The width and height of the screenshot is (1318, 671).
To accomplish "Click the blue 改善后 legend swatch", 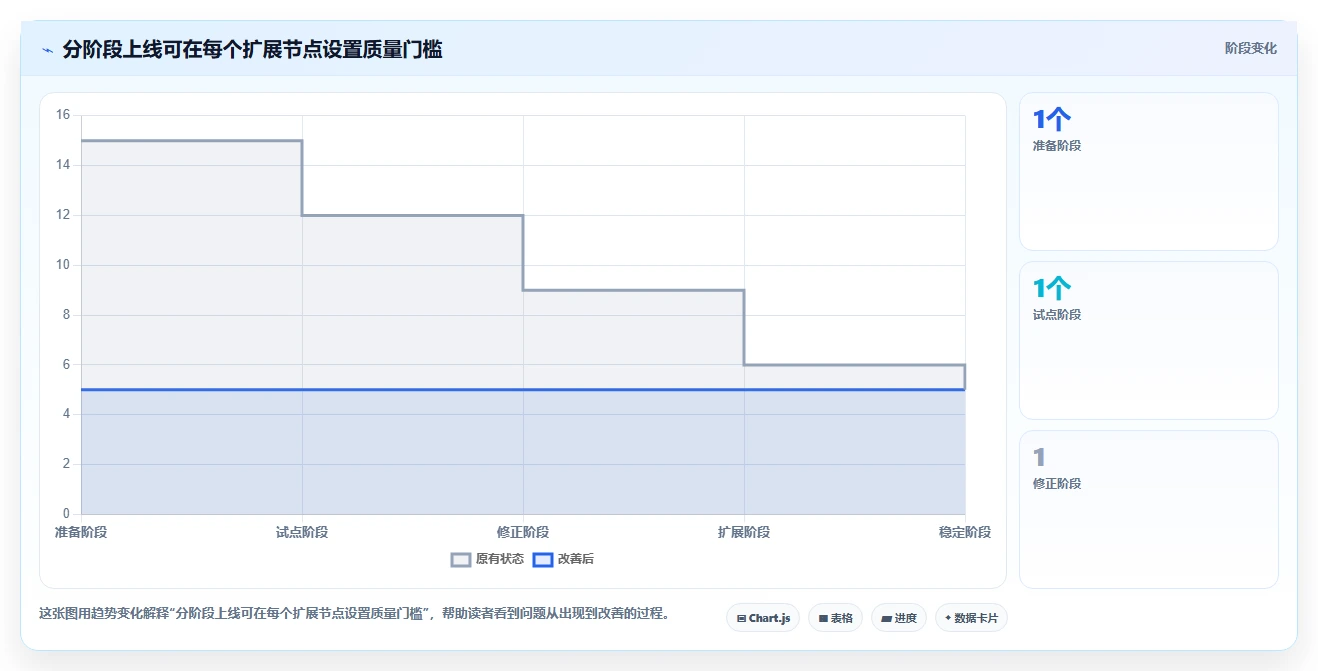I will [x=543, y=559].
